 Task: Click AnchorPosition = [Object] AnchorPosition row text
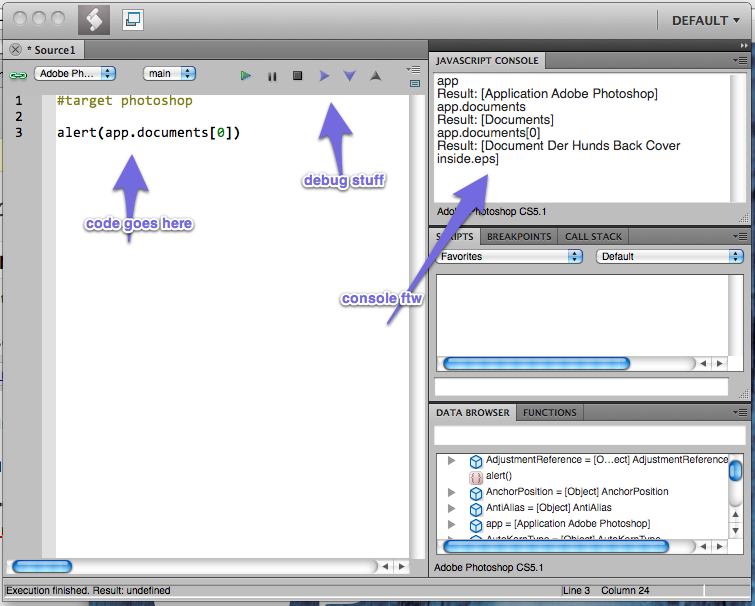(x=577, y=491)
